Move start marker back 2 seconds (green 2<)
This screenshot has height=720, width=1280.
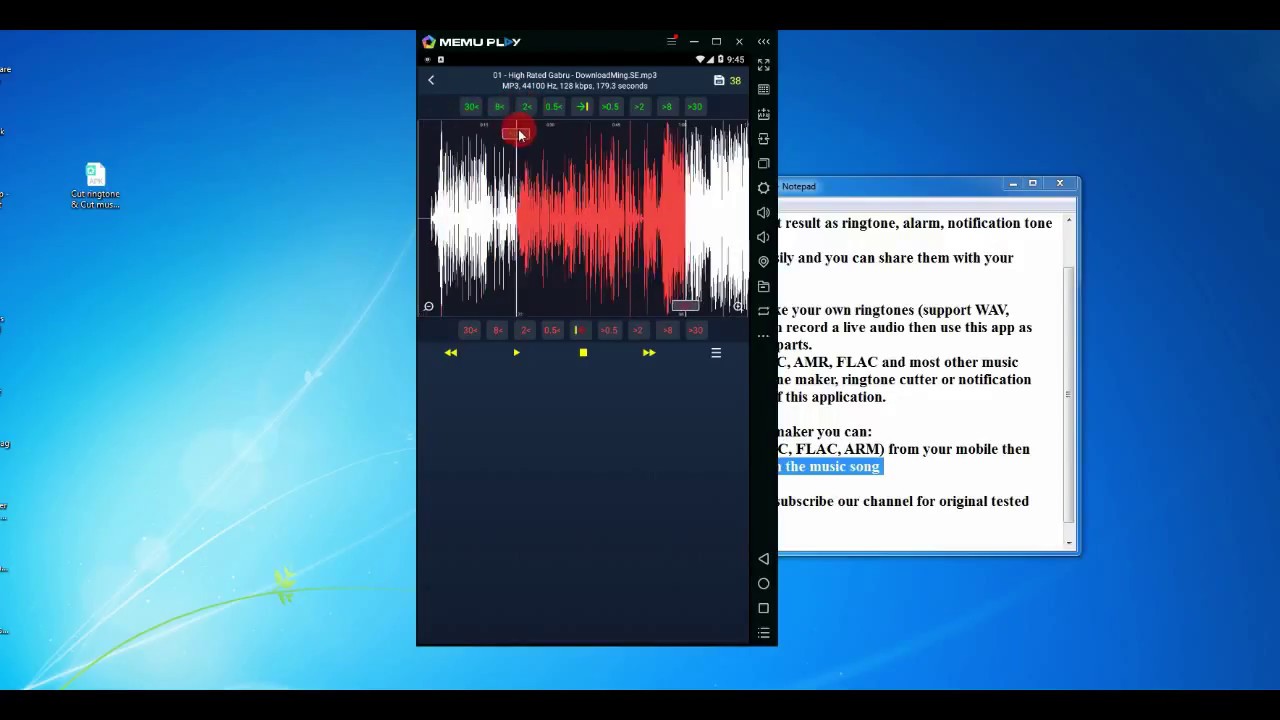(526, 107)
